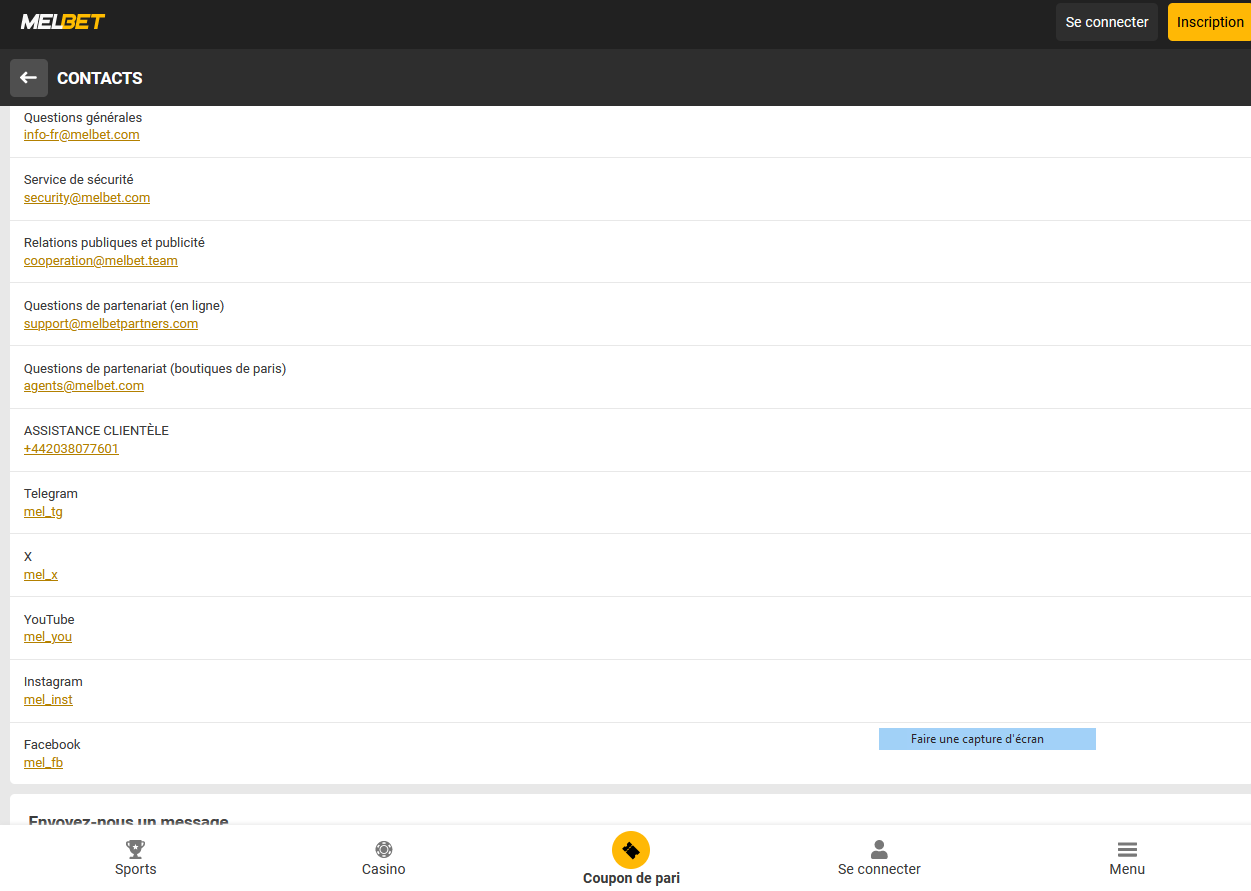Screen dimensions: 1251x891
Task: Click the Questions générales label
Action: [83, 118]
